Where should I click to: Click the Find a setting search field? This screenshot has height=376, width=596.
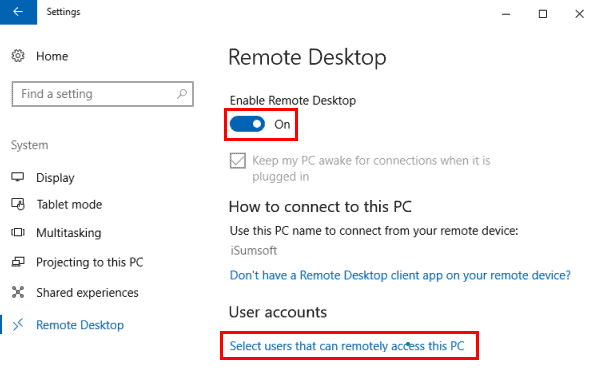point(103,94)
